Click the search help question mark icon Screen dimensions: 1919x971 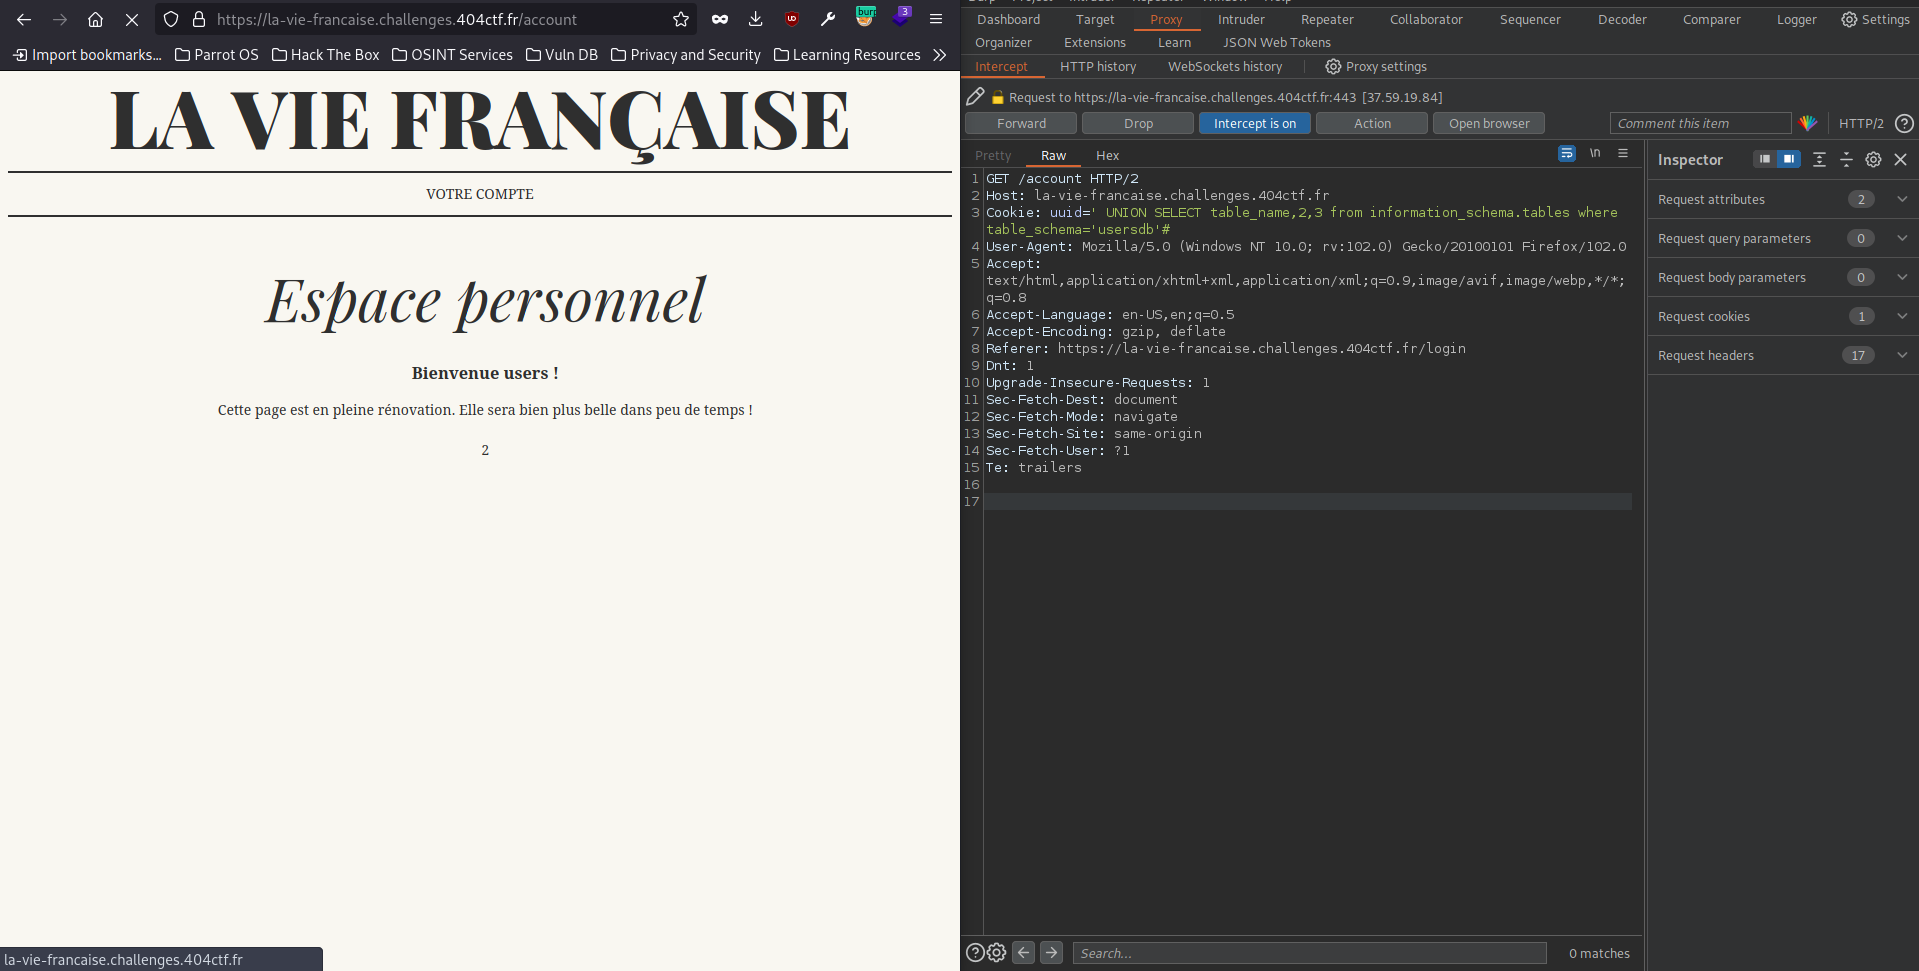tap(974, 952)
